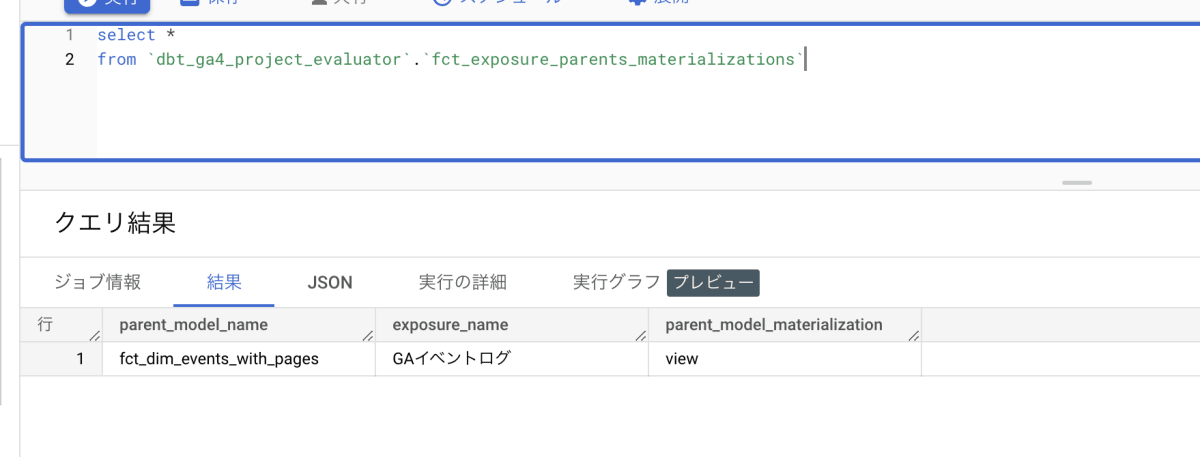Click the exposure_name column resize handle
This screenshot has width=1200, height=457.
(x=641, y=336)
